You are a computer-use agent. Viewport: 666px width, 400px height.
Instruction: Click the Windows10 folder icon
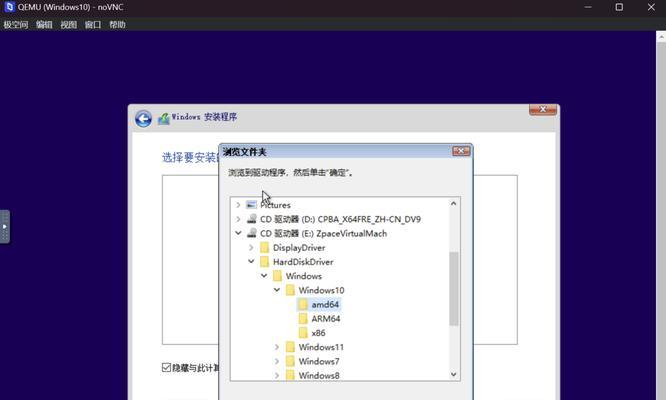[x=290, y=290]
